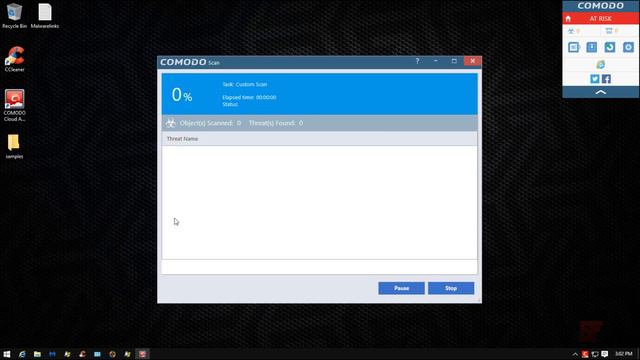
Task: Click the CCleaner taskbar icon
Action: pyautogui.click(x=82, y=354)
